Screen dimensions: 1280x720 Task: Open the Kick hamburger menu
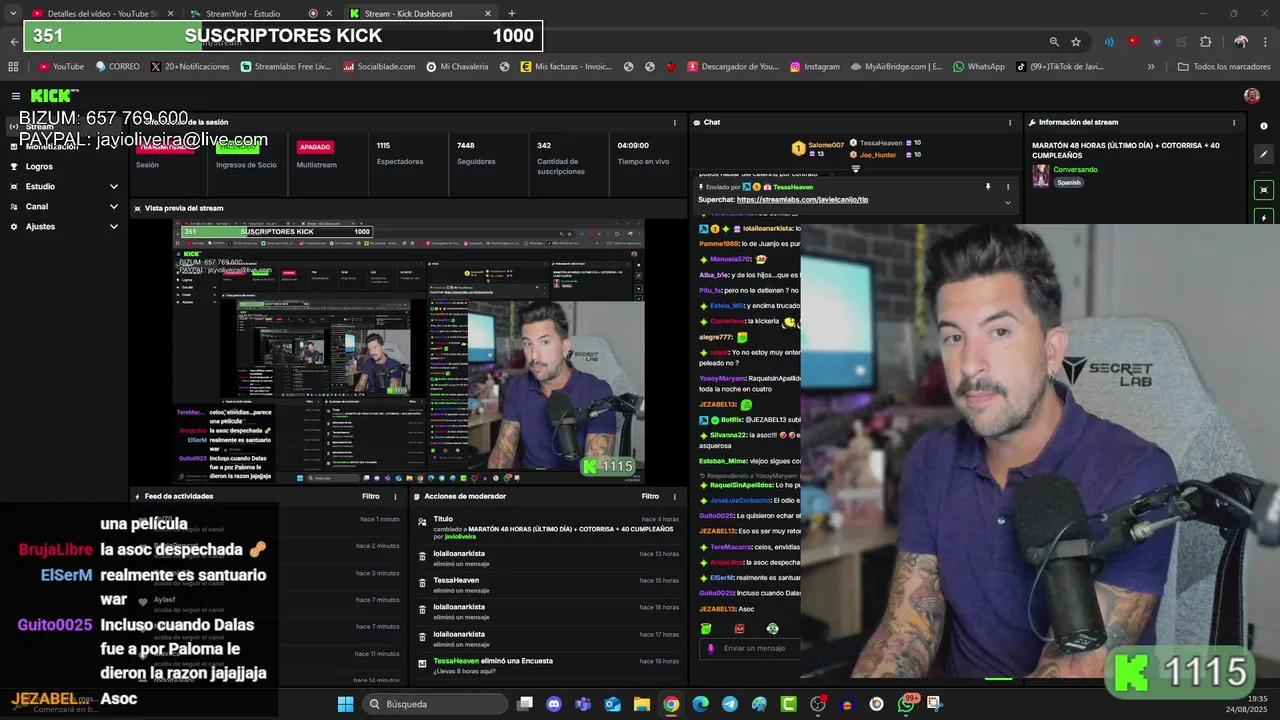tap(16, 96)
